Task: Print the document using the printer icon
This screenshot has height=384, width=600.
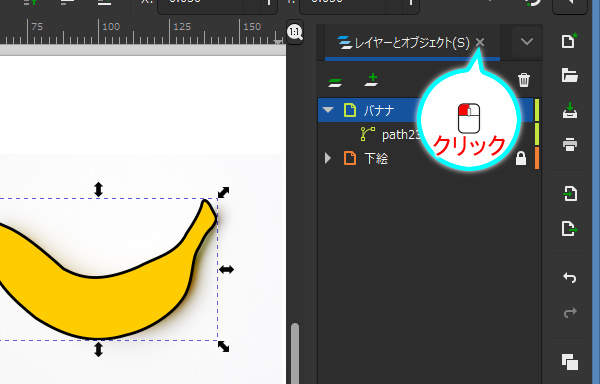Action: coord(570,145)
